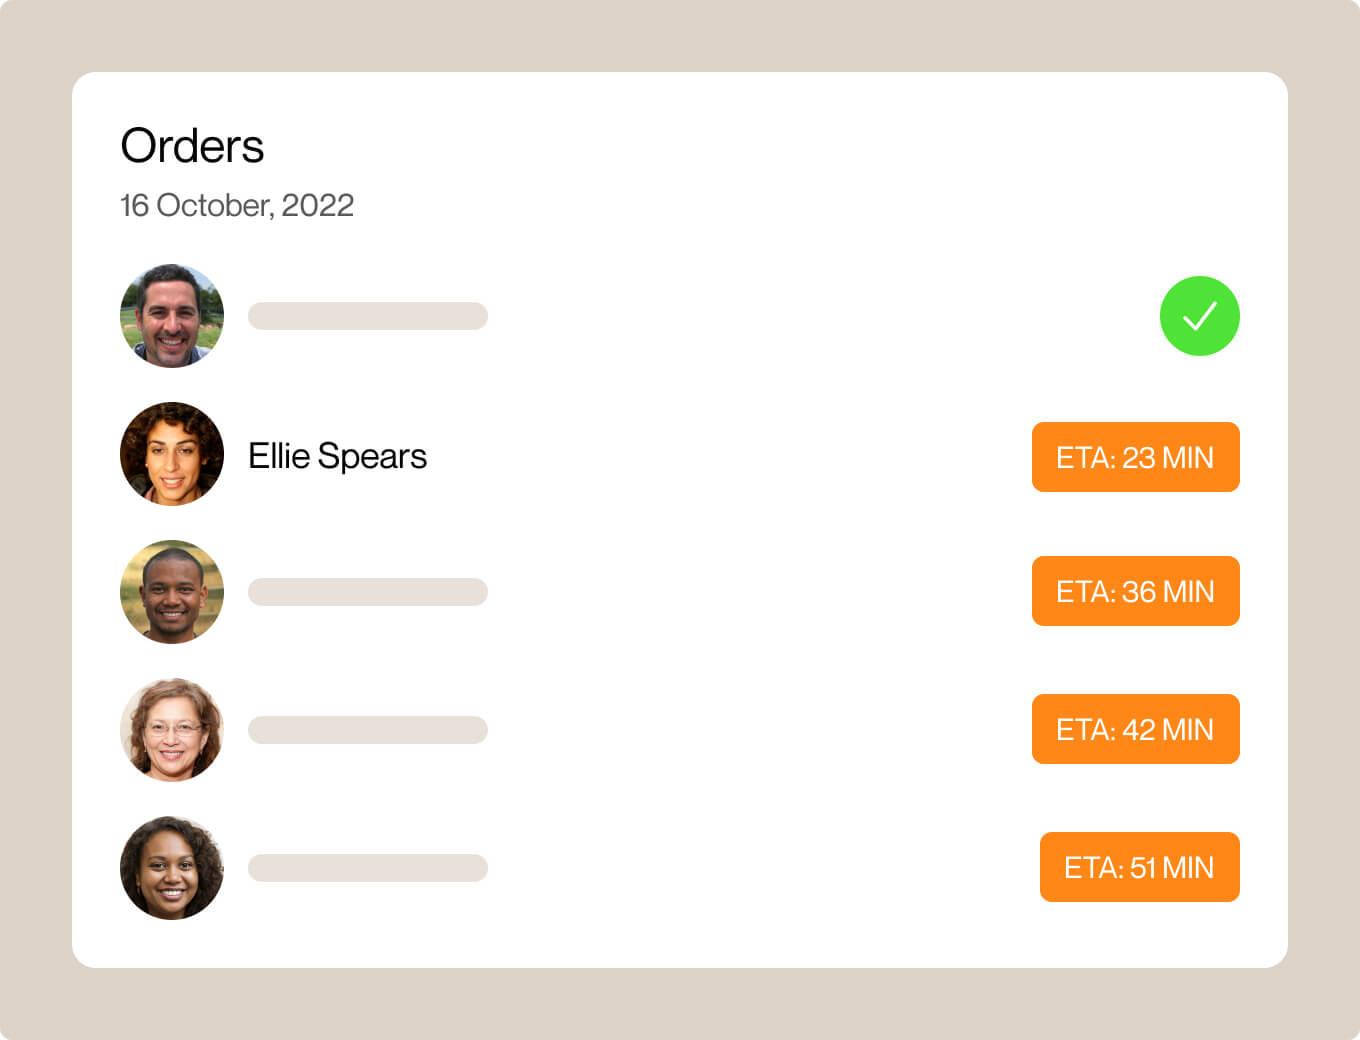Viewport: 1360px width, 1040px height.
Task: Click the date 16 October, 2022
Action: click(x=237, y=205)
